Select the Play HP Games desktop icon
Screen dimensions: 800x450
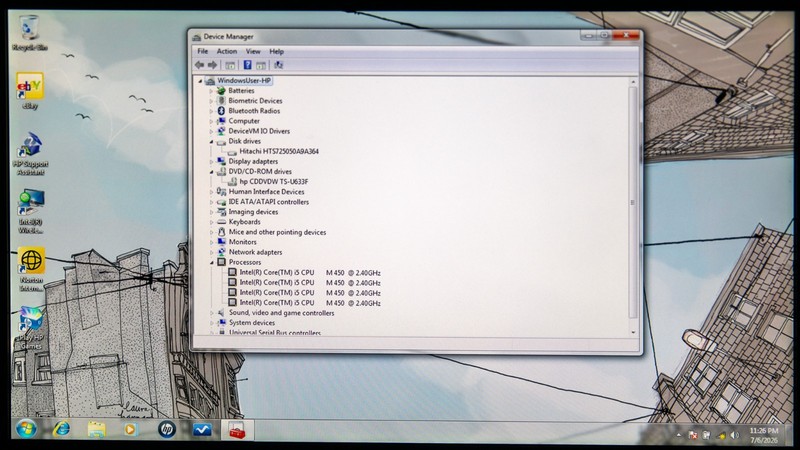pyautogui.click(x=31, y=328)
